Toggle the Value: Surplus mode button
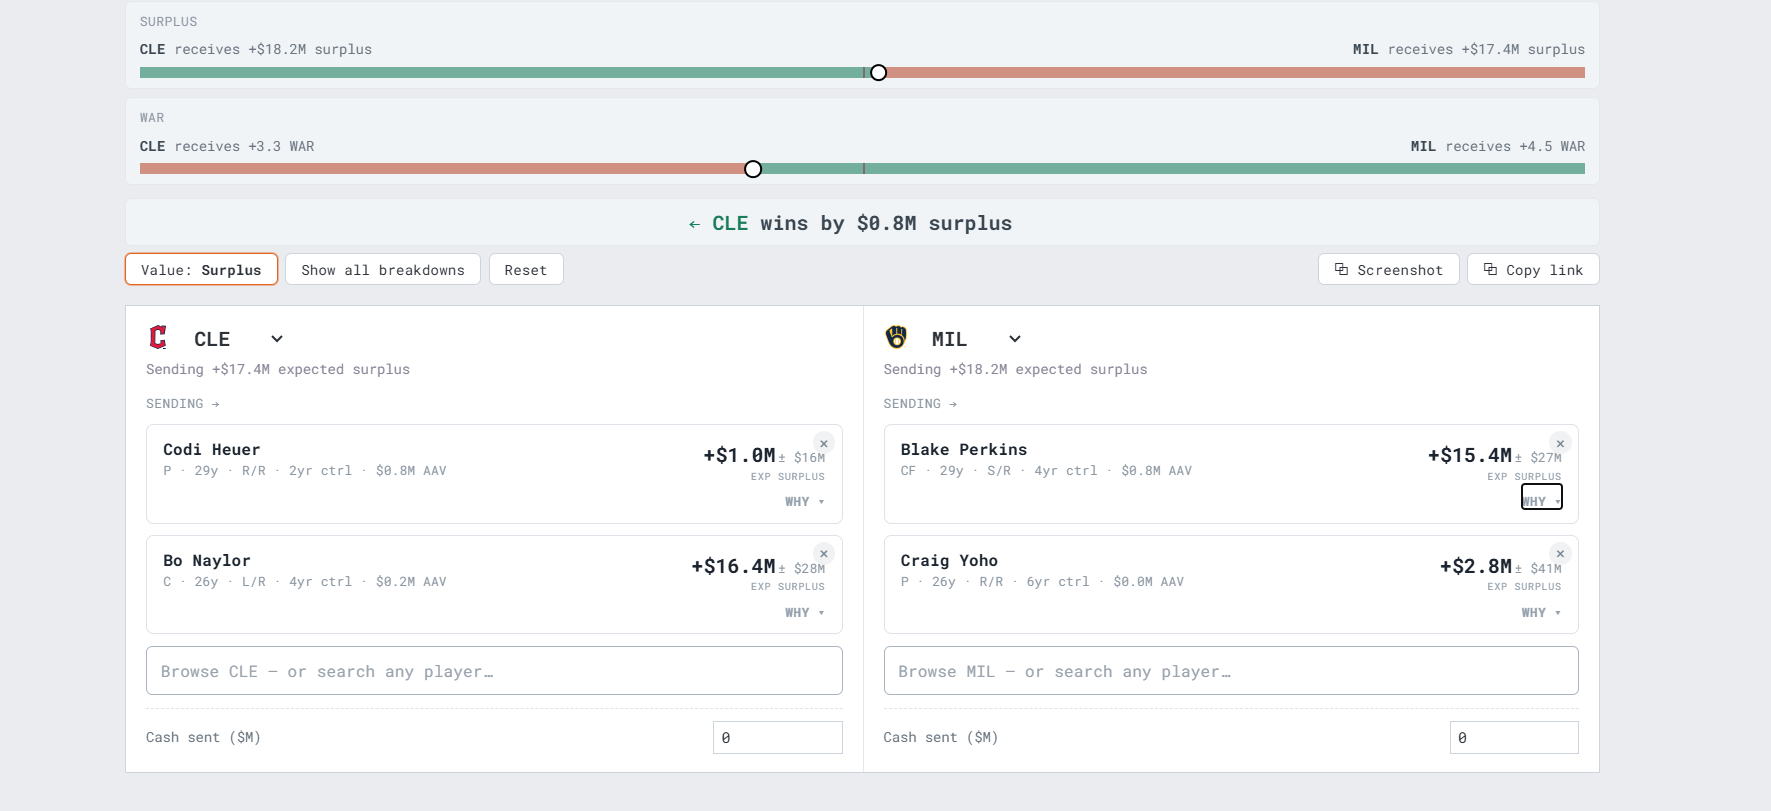This screenshot has height=811, width=1771. pos(201,270)
